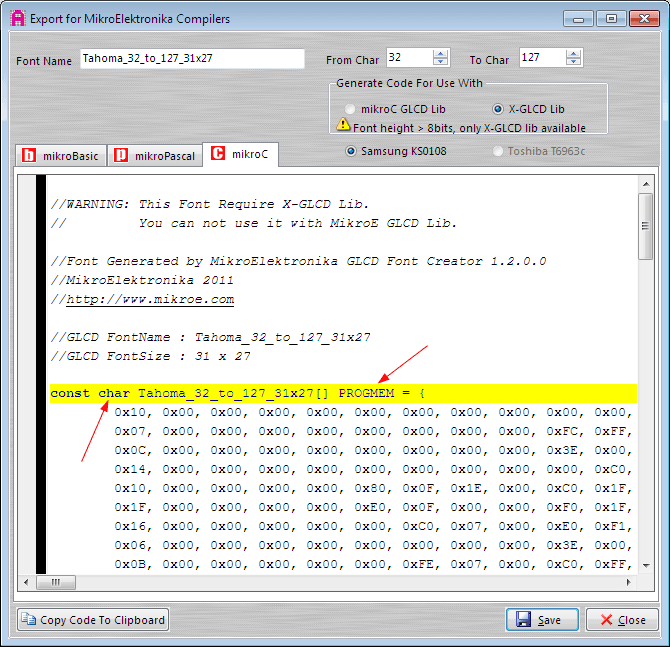The height and width of the screenshot is (647, 670).
Task: Click the highlighted 'const char Tahoma_32_to_127_31x27[]' line
Action: (x=343, y=393)
